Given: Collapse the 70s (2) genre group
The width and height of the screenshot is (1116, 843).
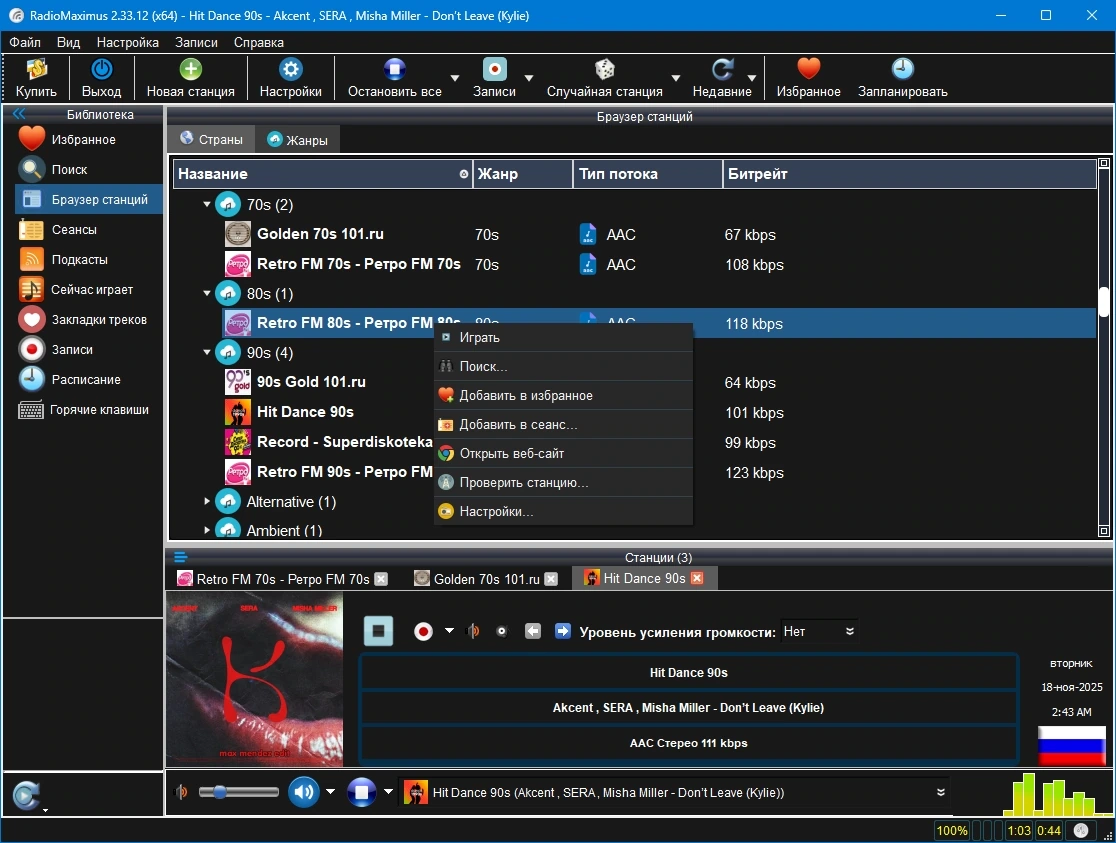Looking at the screenshot, I should pyautogui.click(x=207, y=204).
